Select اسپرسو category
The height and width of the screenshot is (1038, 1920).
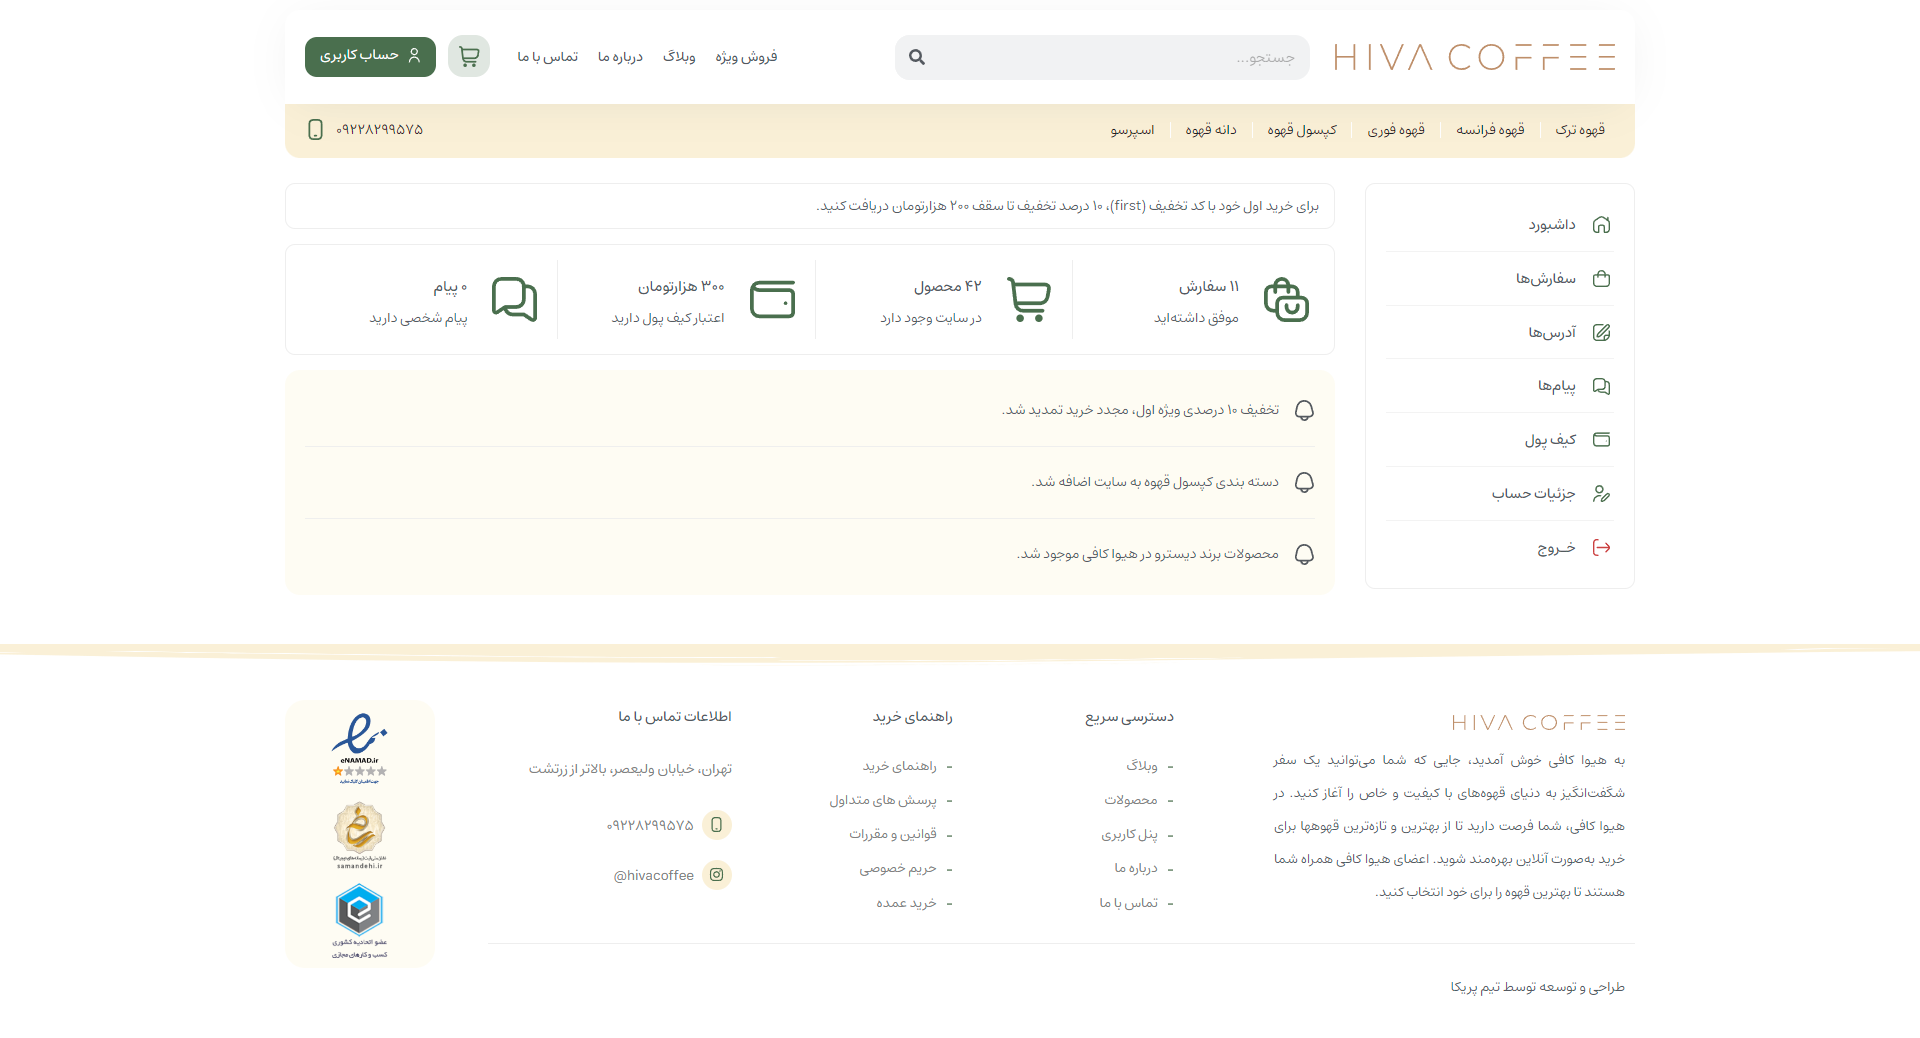coord(1132,130)
